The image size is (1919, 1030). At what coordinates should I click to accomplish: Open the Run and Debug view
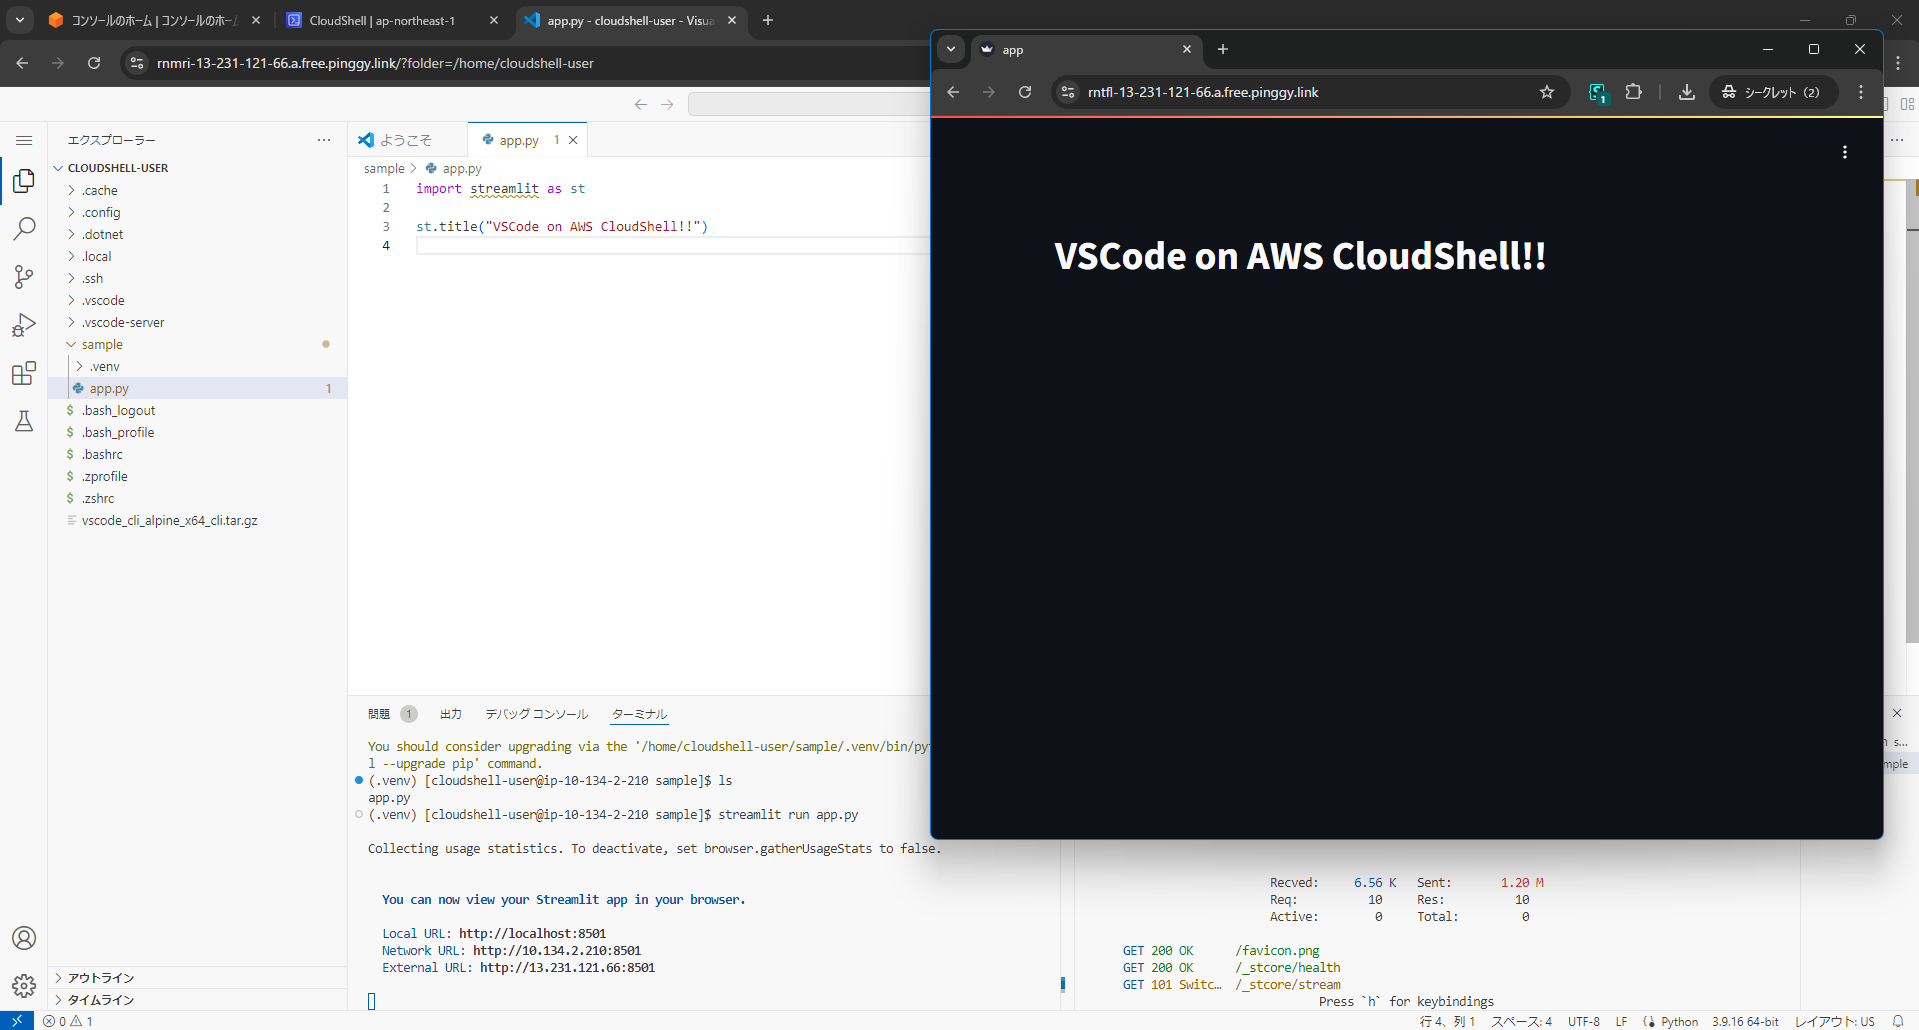pos(24,325)
